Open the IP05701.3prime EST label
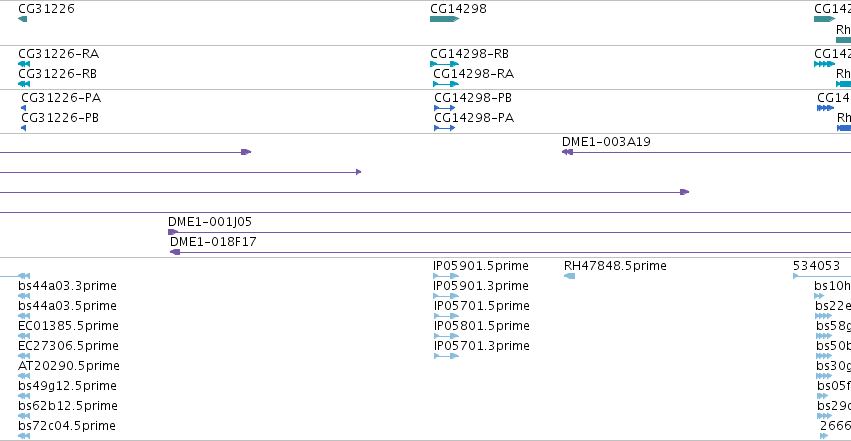Image resolution: width=851 pixels, height=441 pixels. (481, 346)
